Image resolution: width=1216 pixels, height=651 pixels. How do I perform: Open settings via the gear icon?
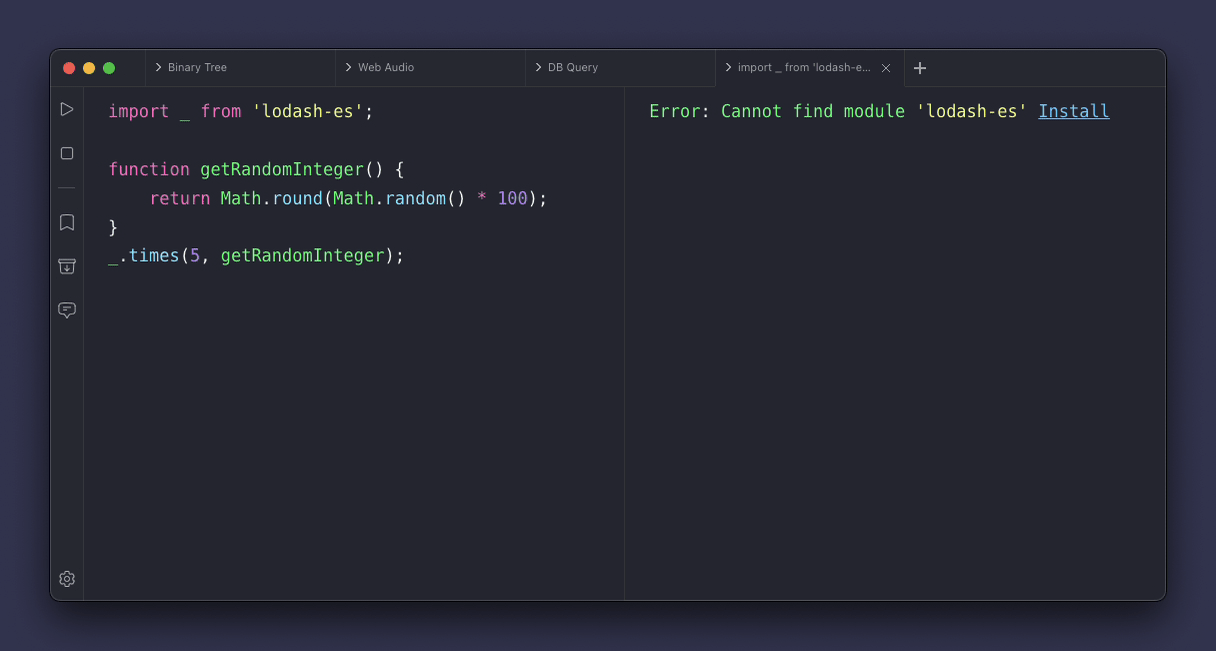tap(67, 578)
